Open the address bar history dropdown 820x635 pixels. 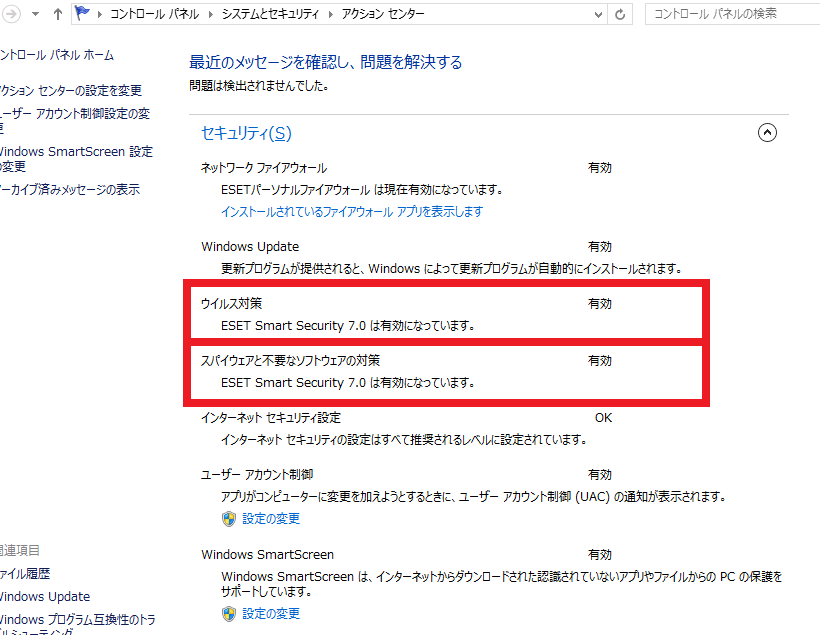[x=597, y=15]
